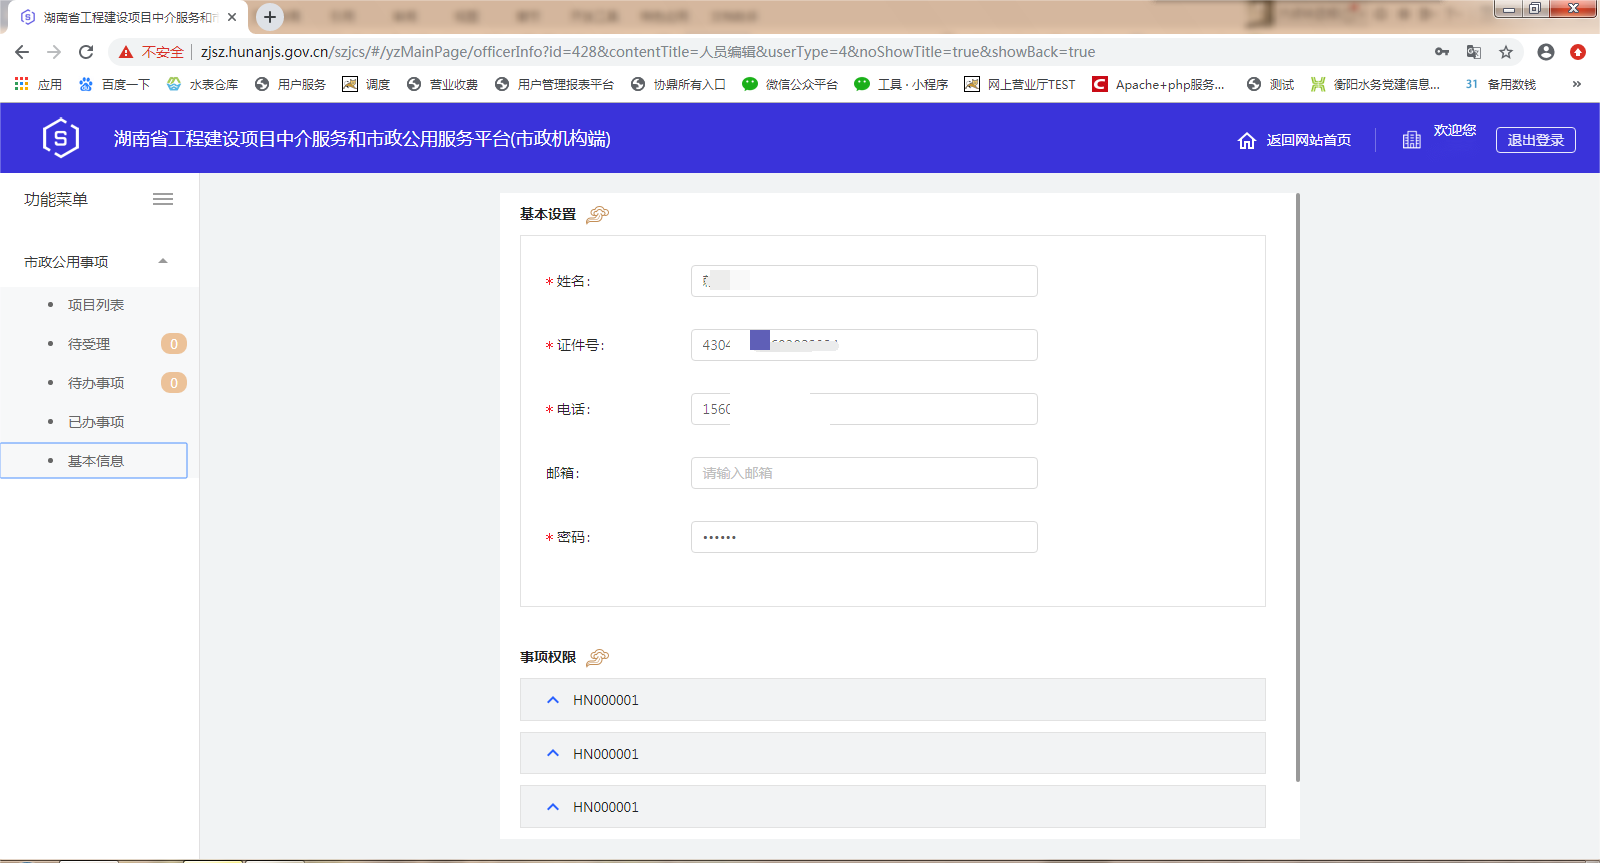Reload the page with the refresh icon

86,52
